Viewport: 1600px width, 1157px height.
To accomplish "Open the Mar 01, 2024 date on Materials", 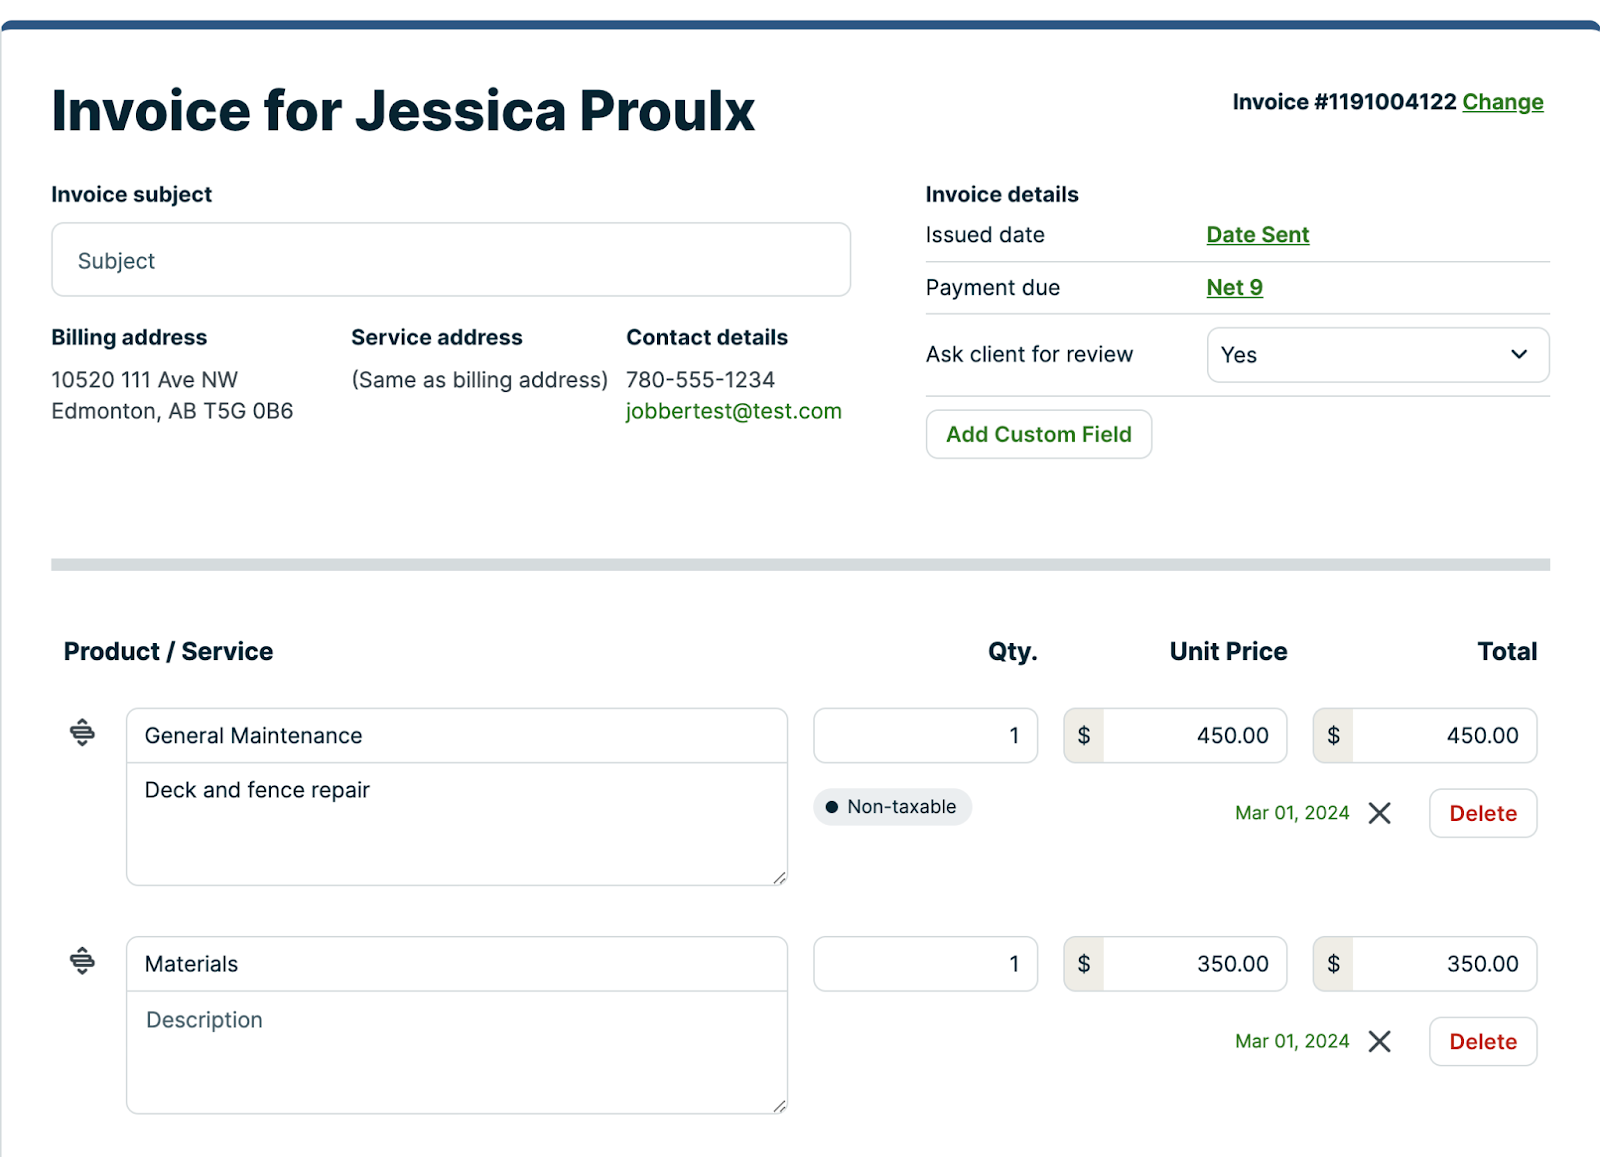I will pos(1291,1042).
